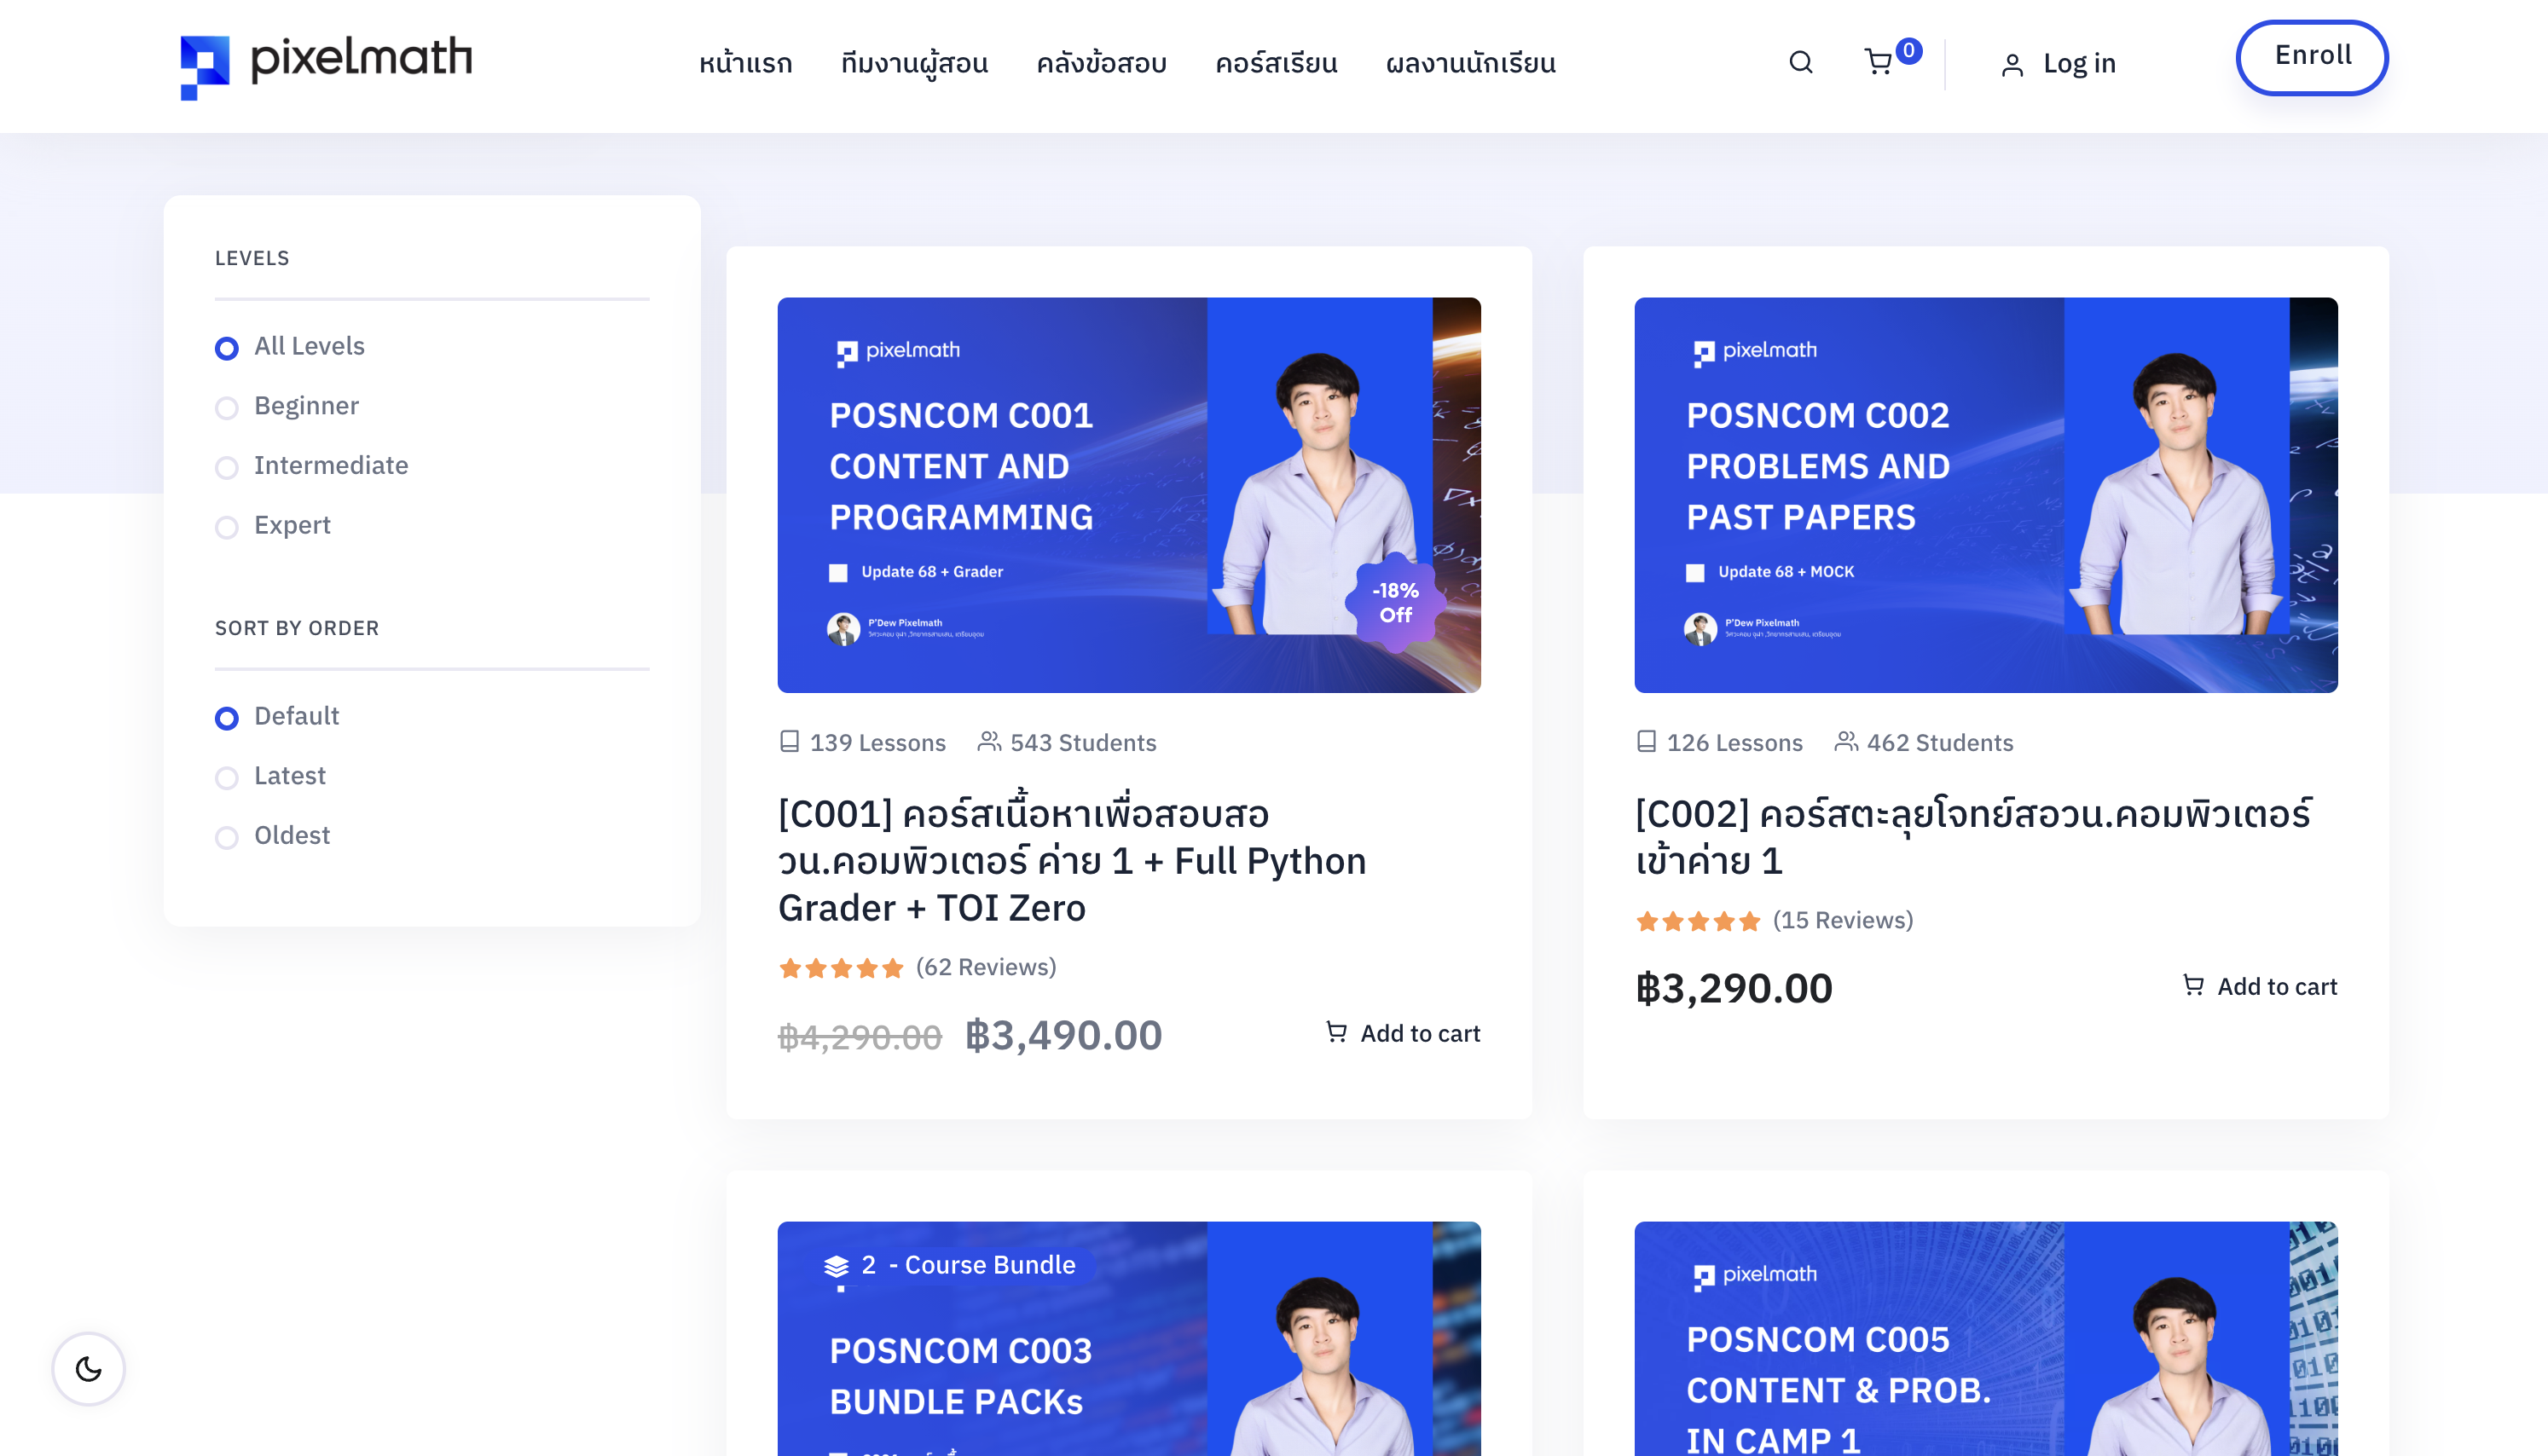The width and height of the screenshot is (2548, 1456).
Task: Open POSNCOM C001 course thumbnail
Action: (1129, 495)
